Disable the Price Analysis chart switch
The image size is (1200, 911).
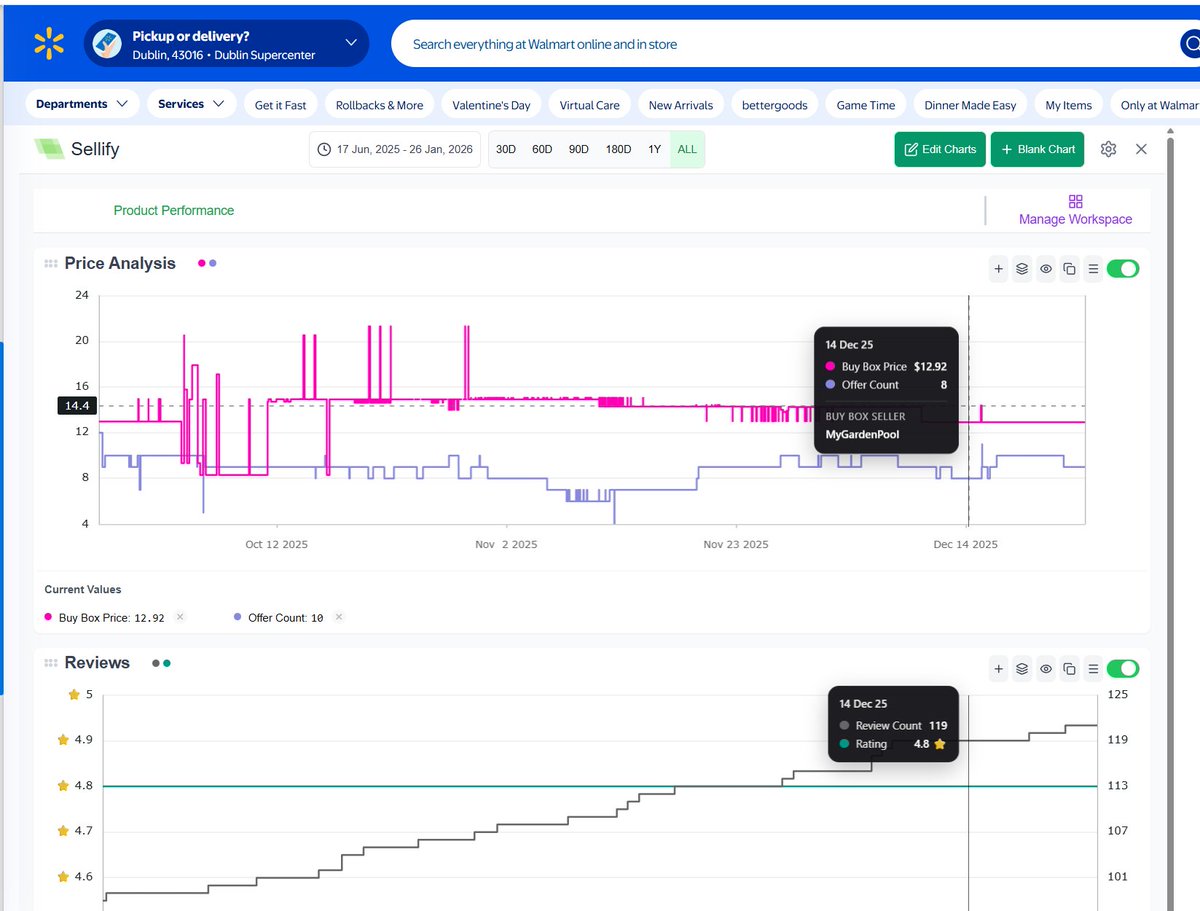tap(1123, 269)
